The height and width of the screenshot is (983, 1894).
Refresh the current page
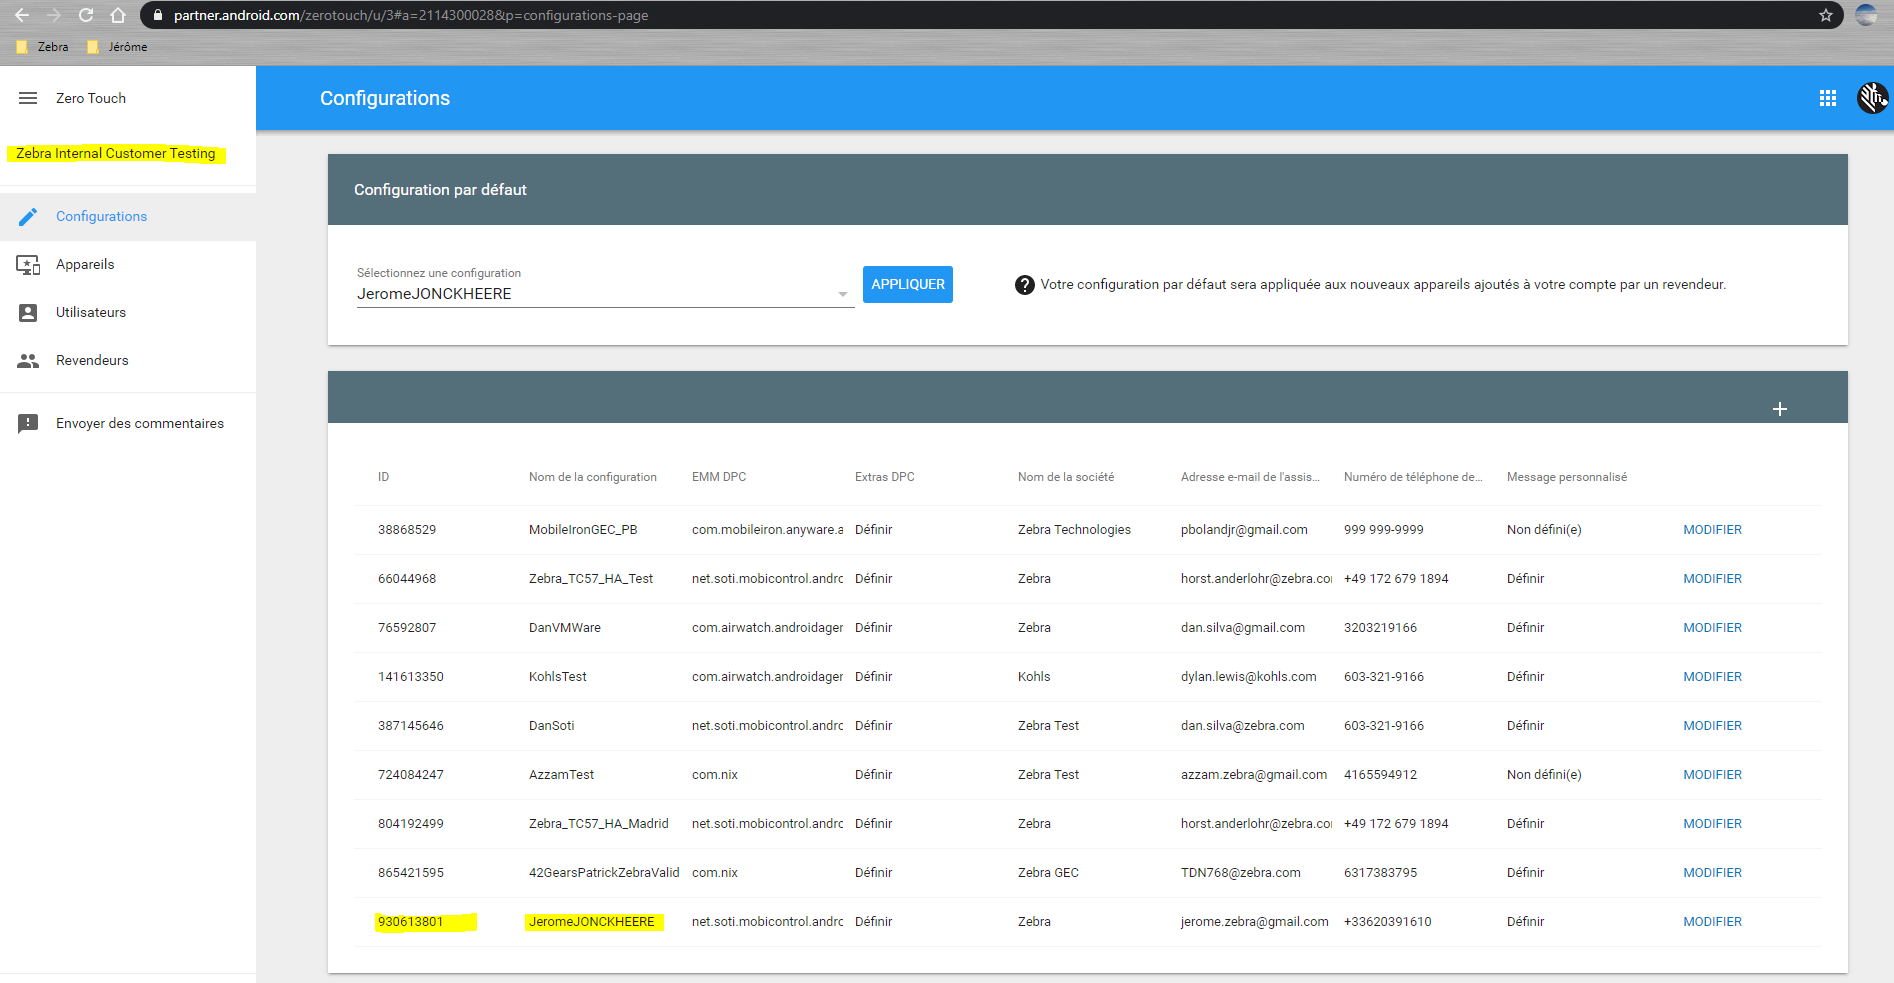point(85,15)
